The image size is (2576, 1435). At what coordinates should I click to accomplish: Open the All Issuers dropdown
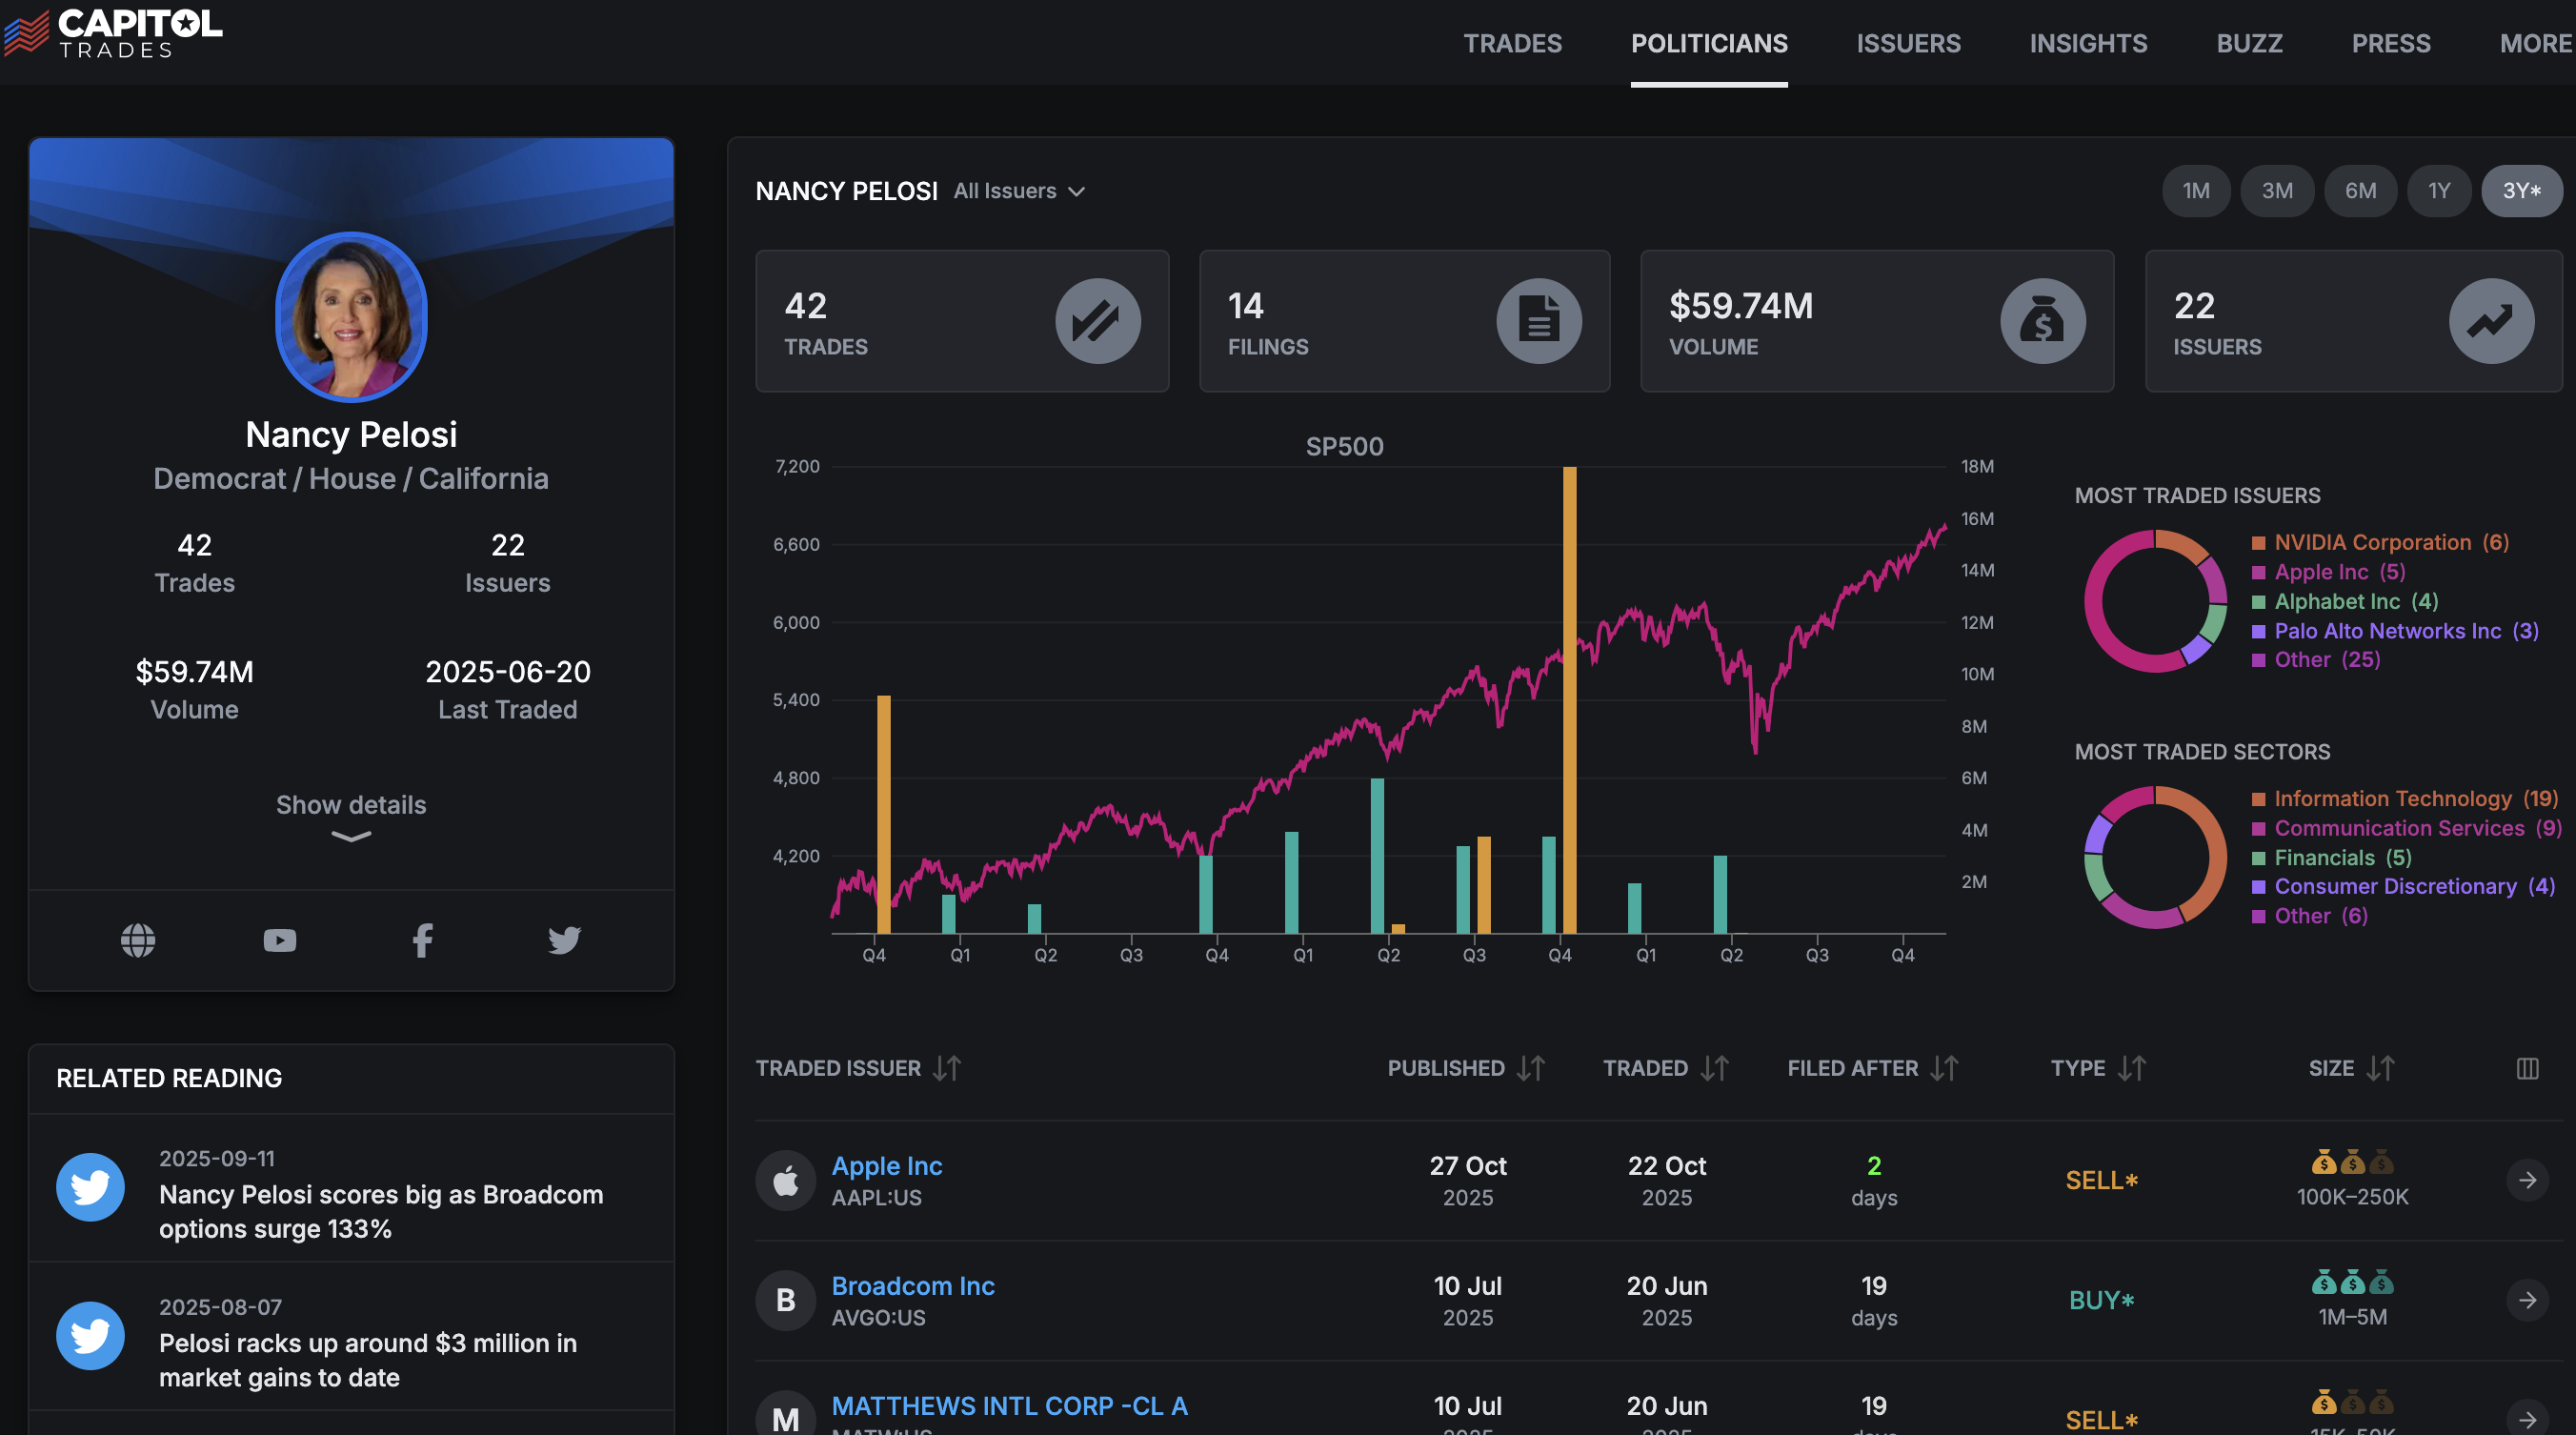point(1019,191)
